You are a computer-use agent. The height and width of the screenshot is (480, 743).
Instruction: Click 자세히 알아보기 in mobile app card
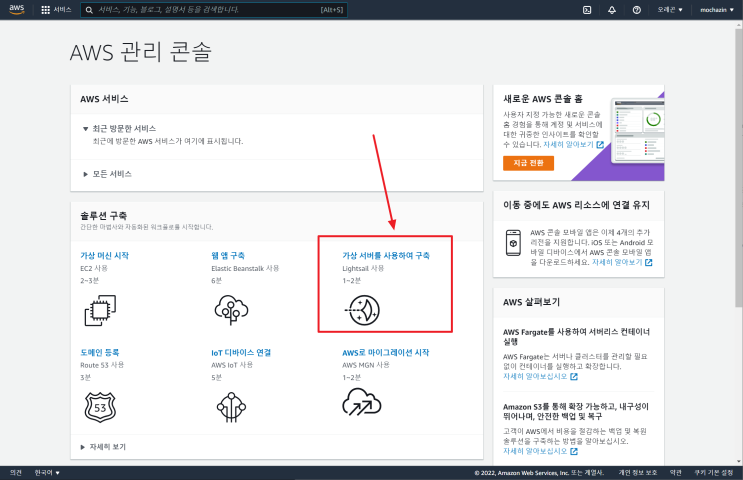pos(617,263)
